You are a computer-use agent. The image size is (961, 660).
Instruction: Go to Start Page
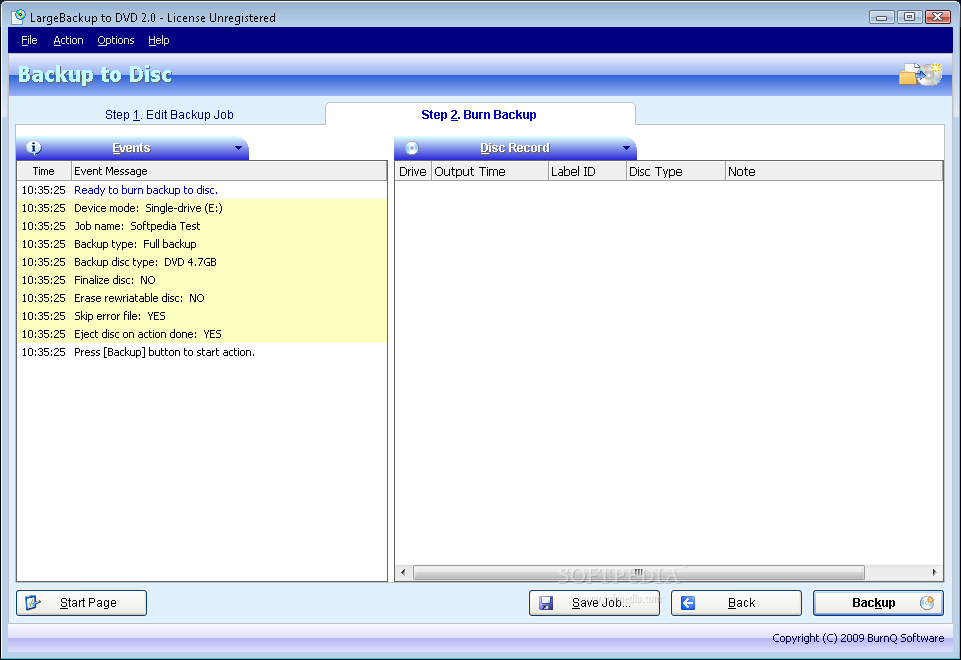82,603
